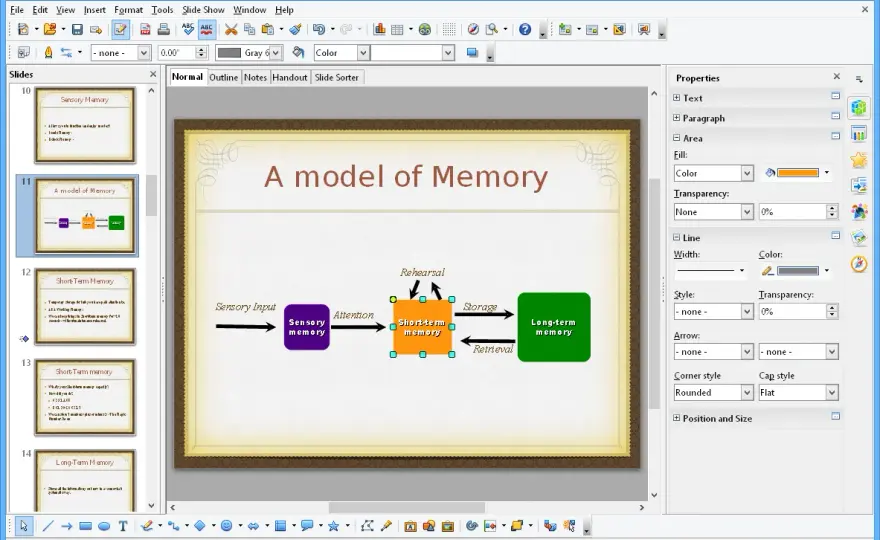Open the Format menu
The image size is (880, 540).
click(129, 10)
